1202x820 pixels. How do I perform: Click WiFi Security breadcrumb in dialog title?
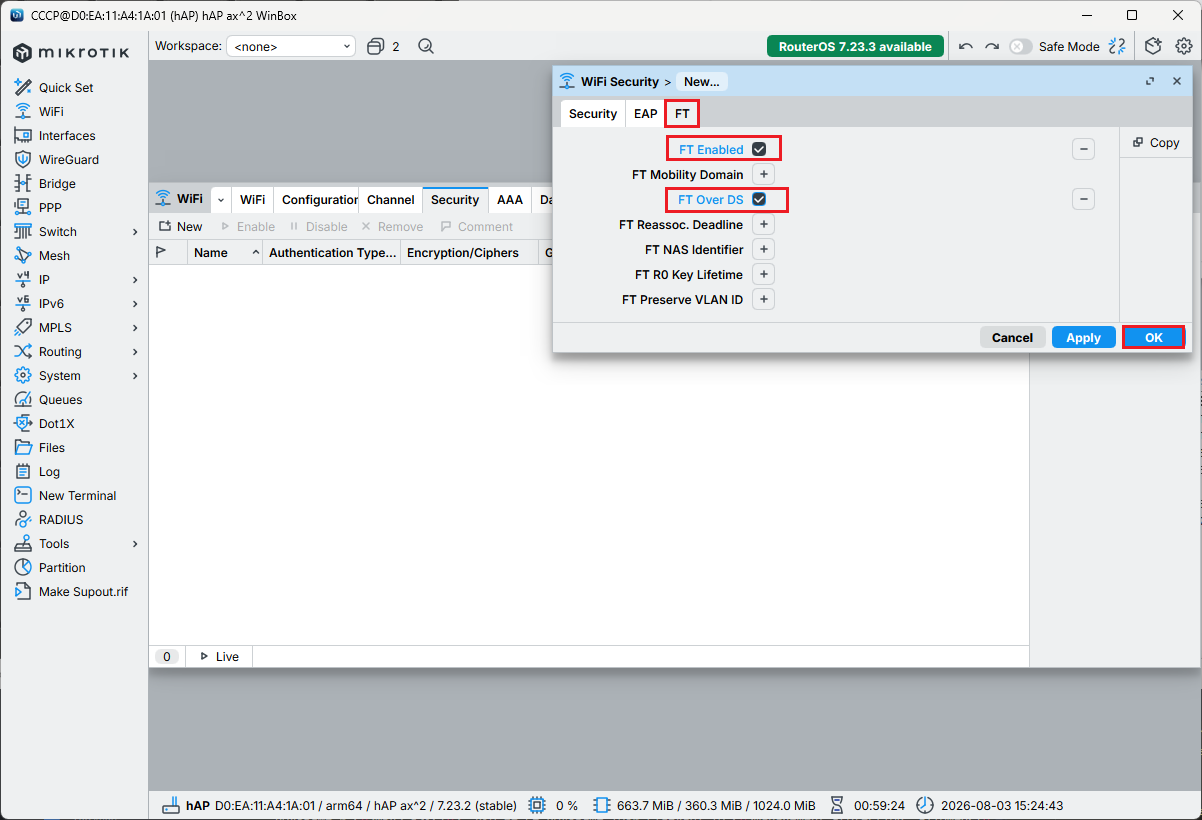pos(620,81)
